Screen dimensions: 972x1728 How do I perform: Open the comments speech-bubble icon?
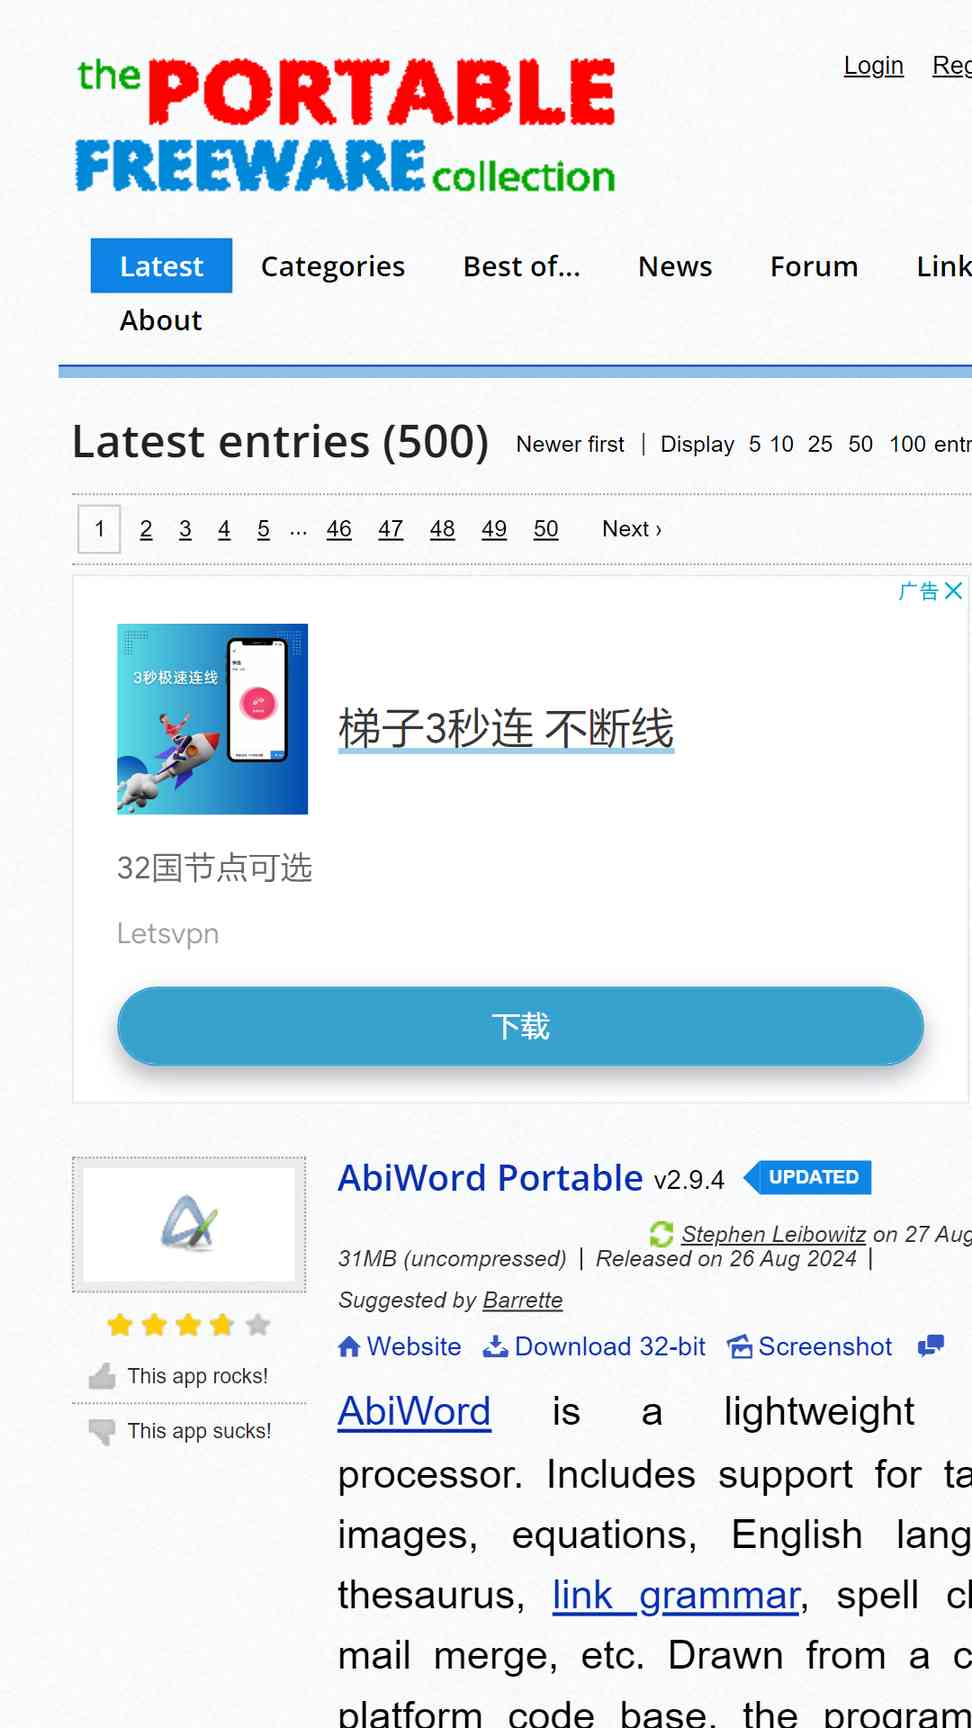[931, 1347]
